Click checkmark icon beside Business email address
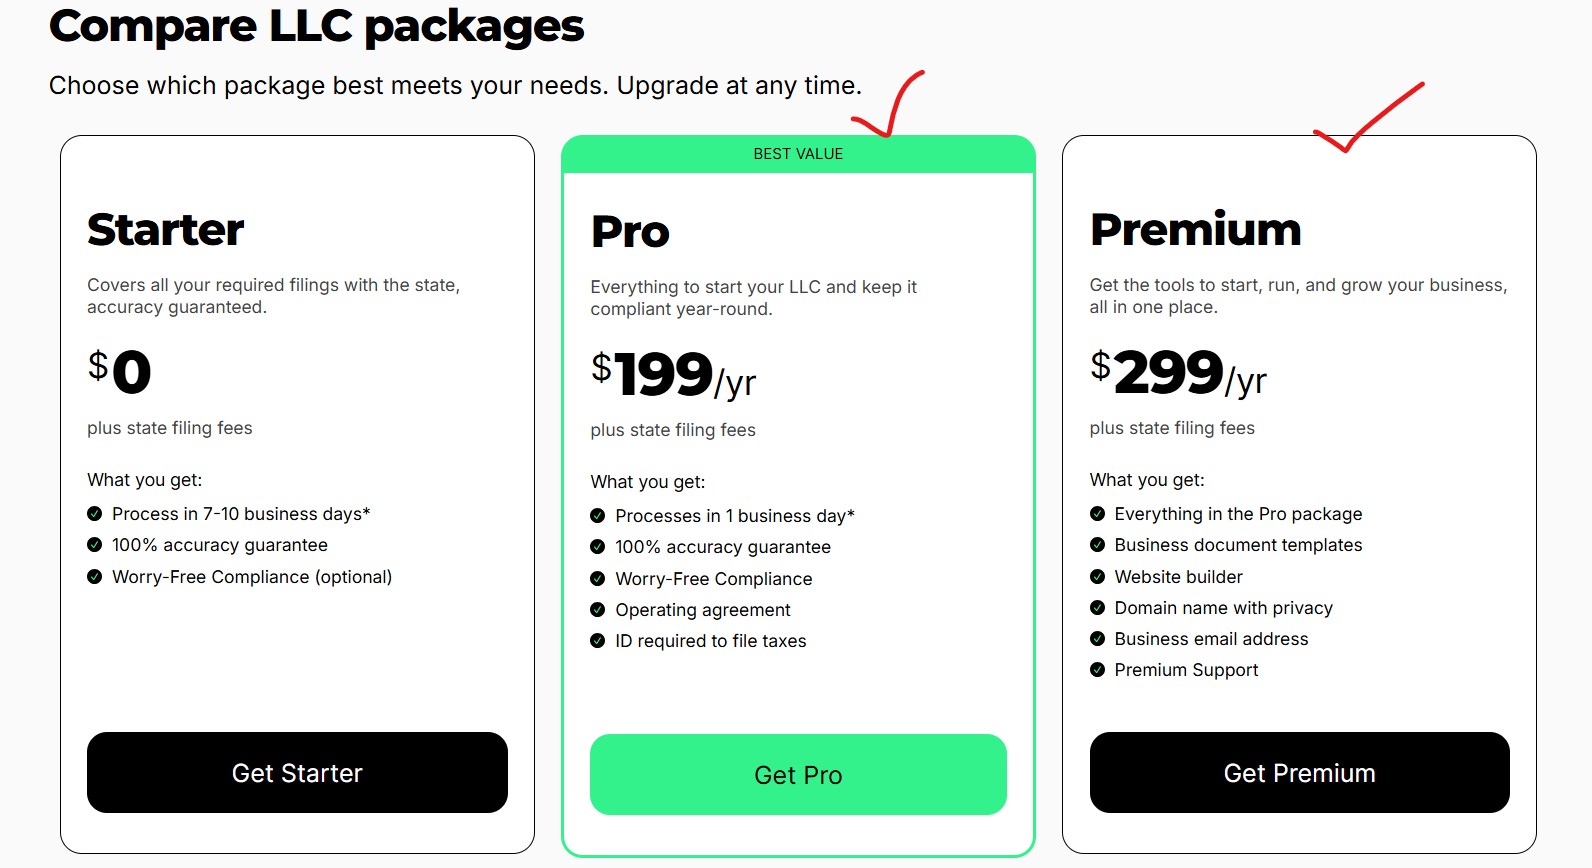Viewport: 1592px width, 868px height. pyautogui.click(x=1097, y=639)
